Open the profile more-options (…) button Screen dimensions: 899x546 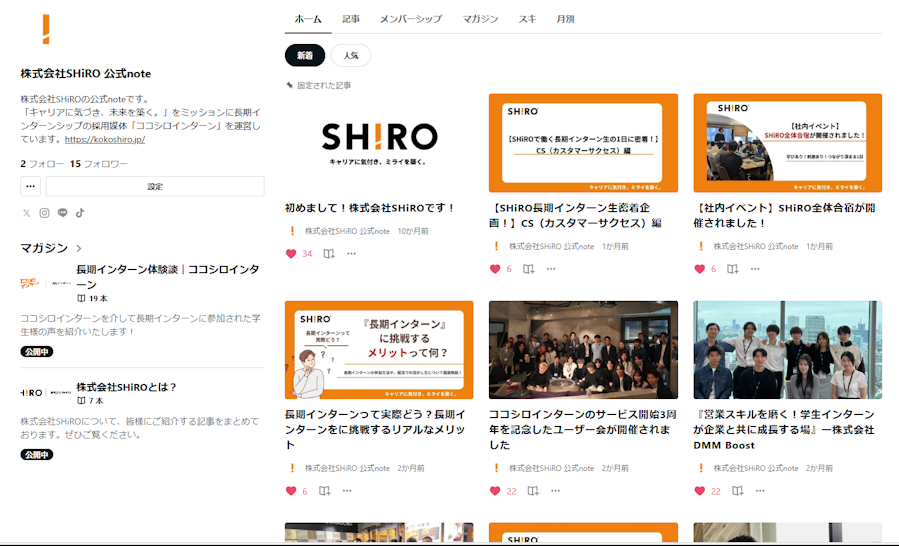coord(30,186)
